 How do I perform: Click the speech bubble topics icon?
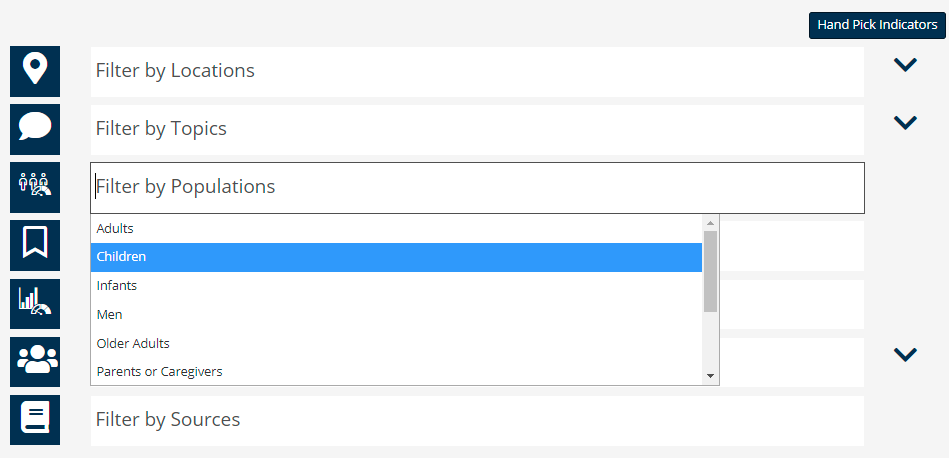tap(35, 129)
